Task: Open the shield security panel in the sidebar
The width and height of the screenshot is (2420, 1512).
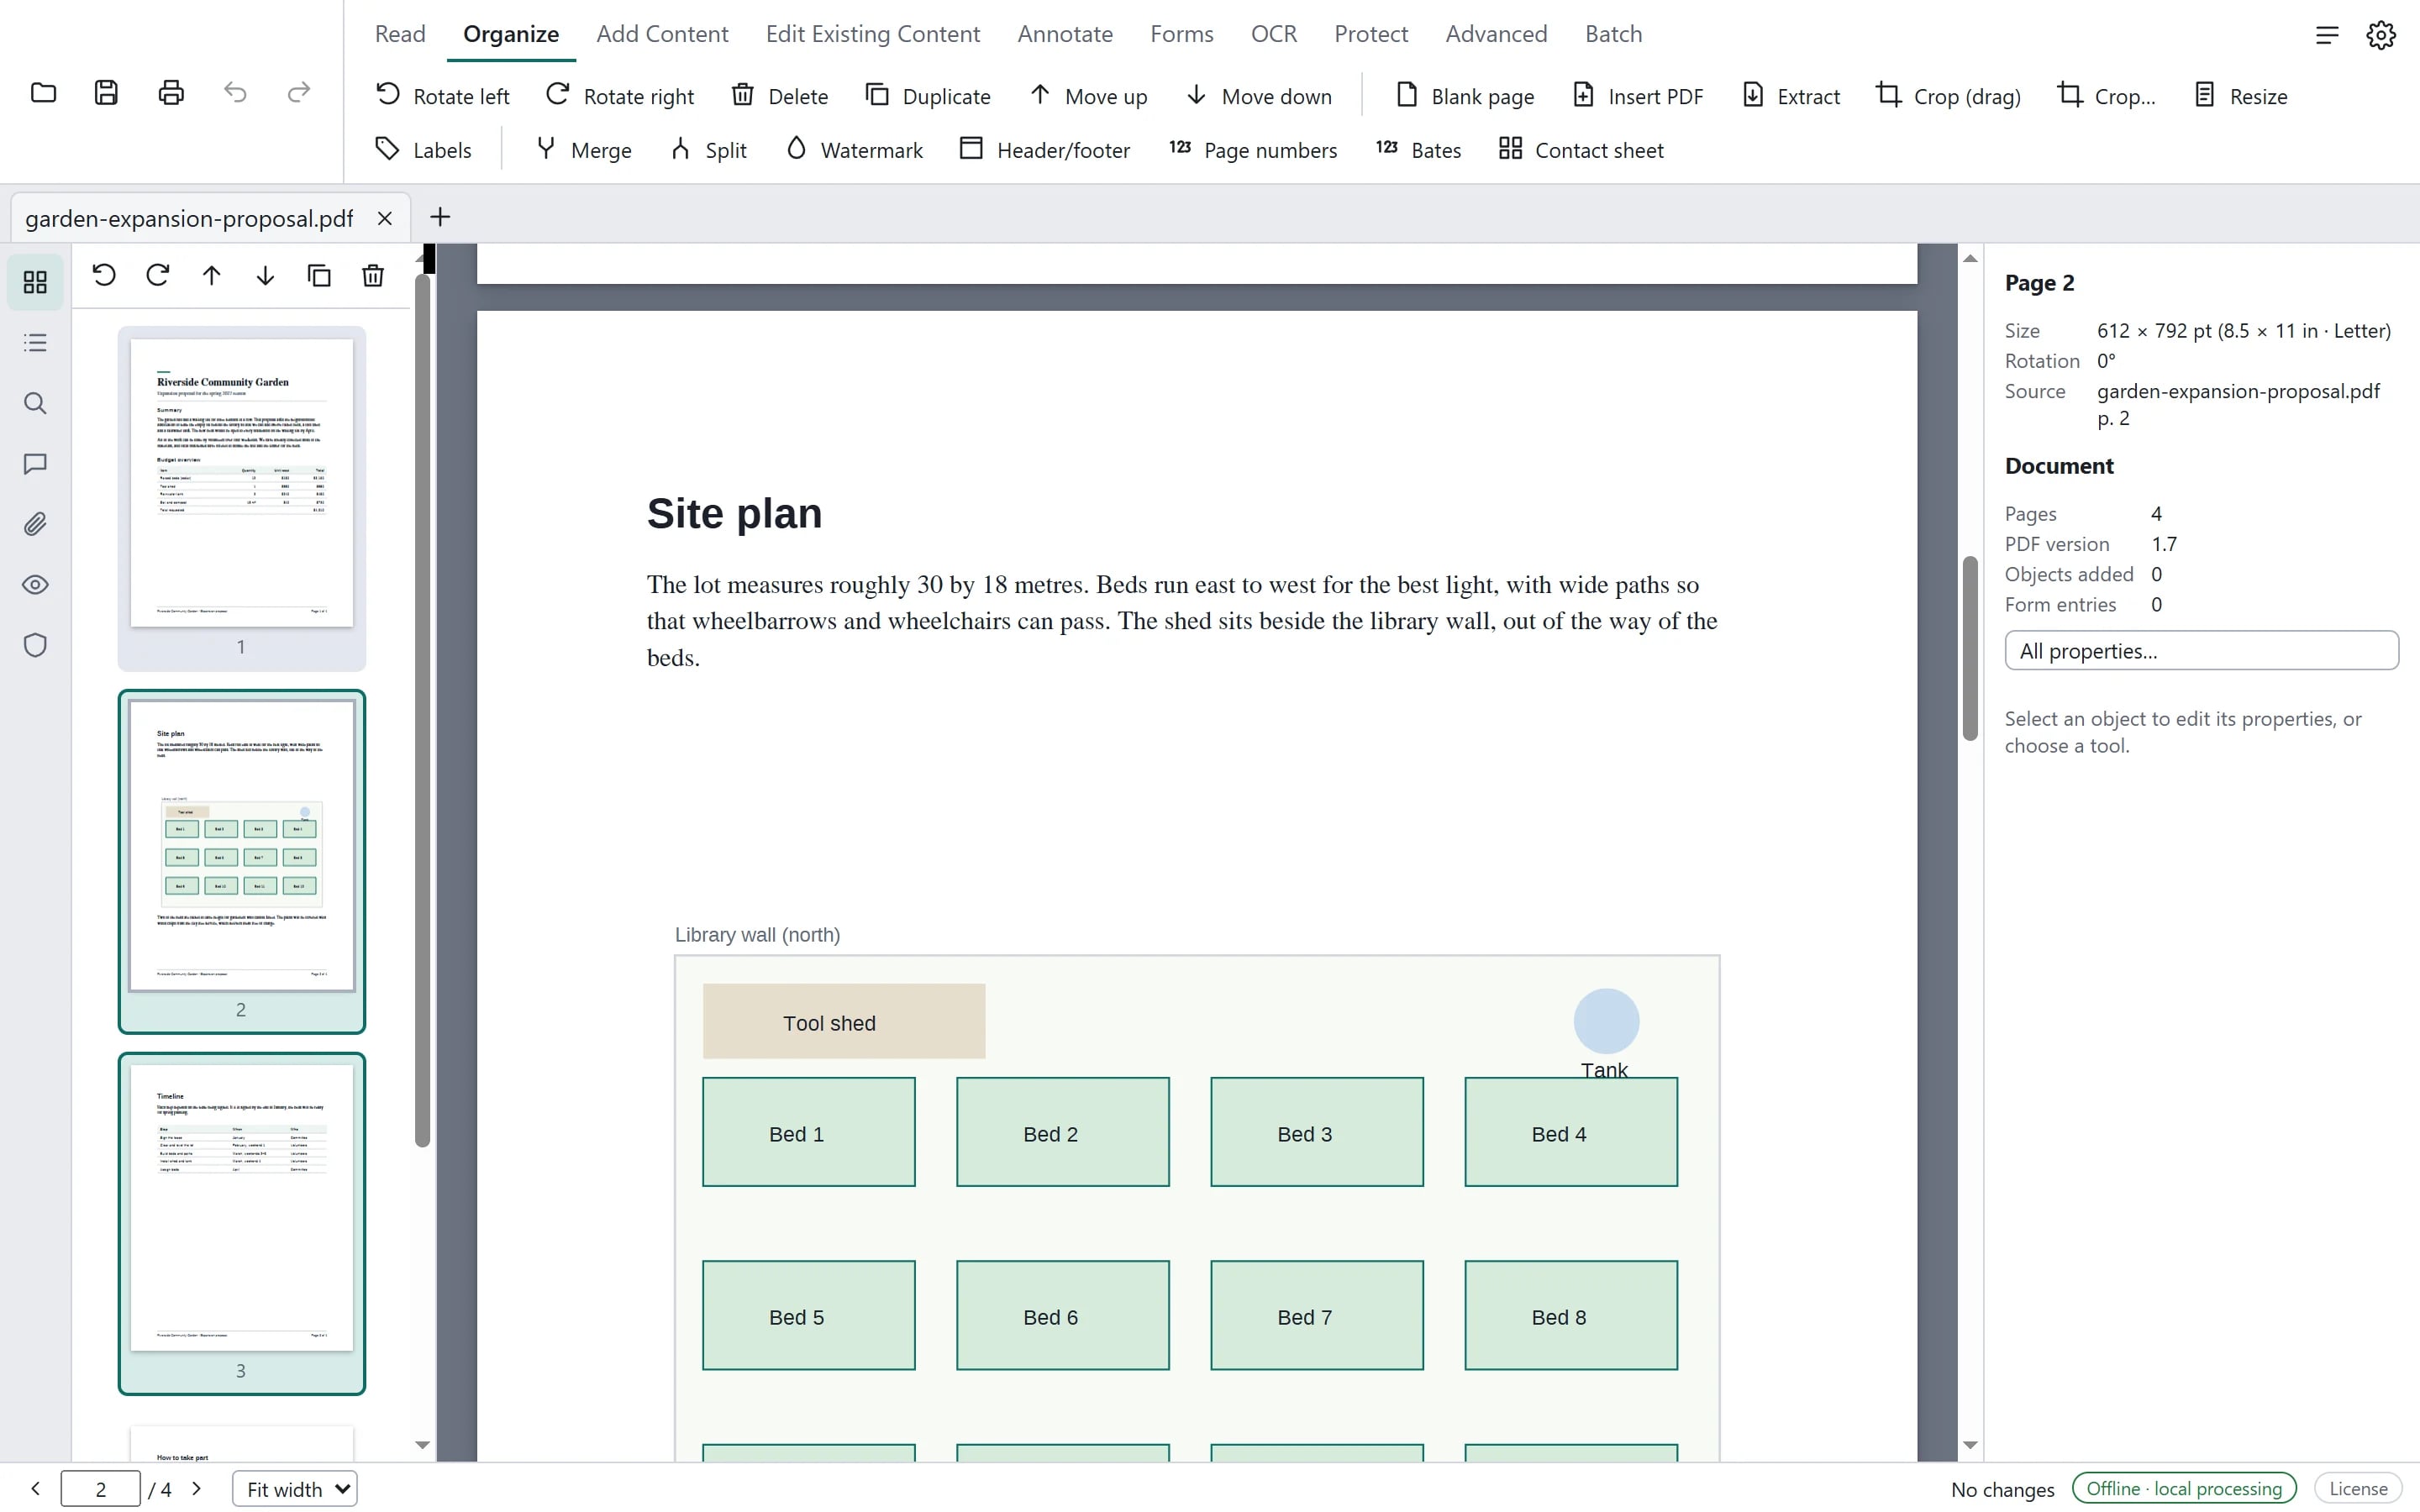Action: coord(35,645)
